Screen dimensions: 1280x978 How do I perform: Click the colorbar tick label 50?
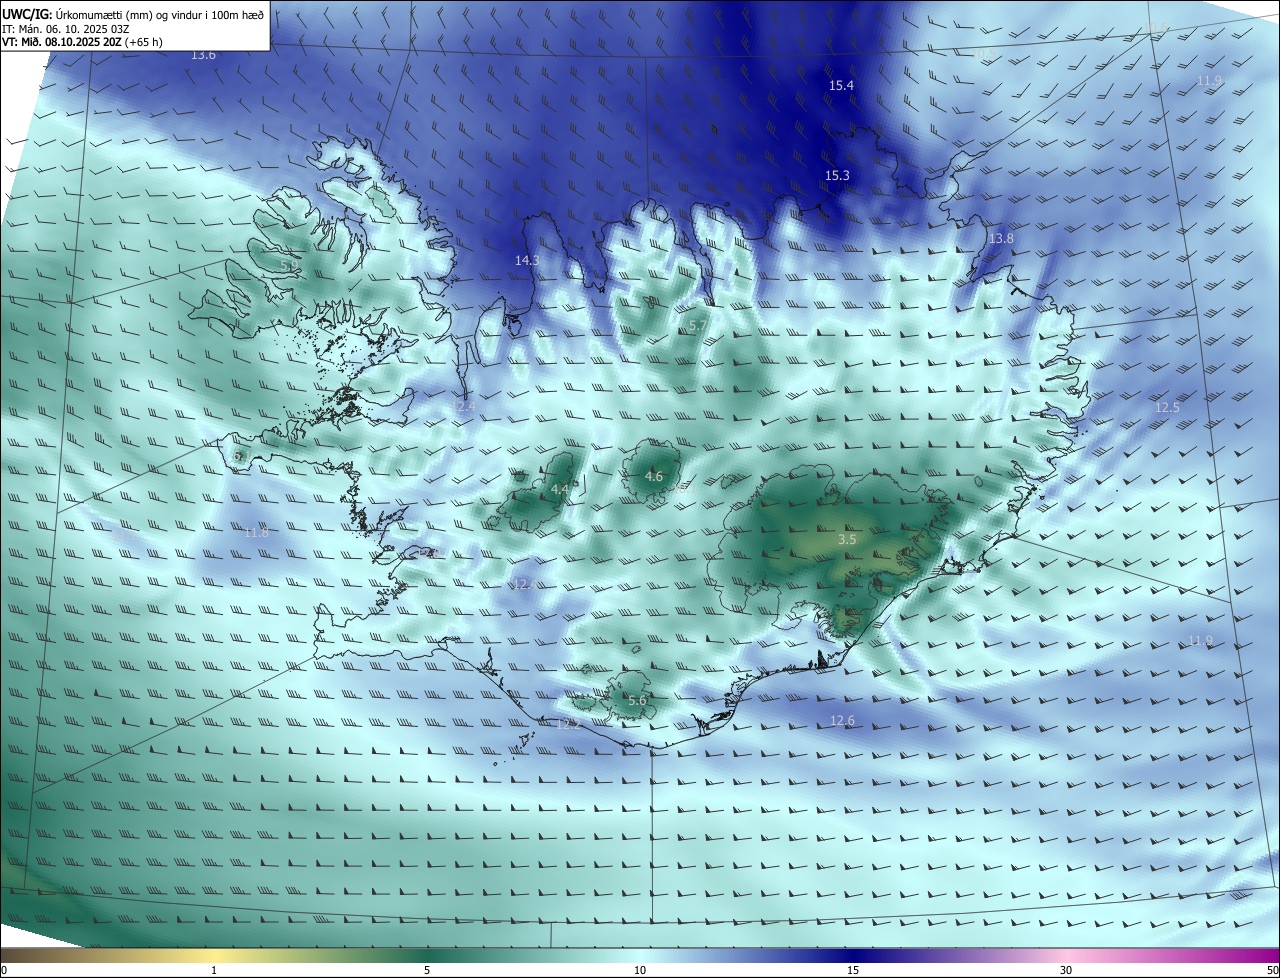tap(1272, 970)
